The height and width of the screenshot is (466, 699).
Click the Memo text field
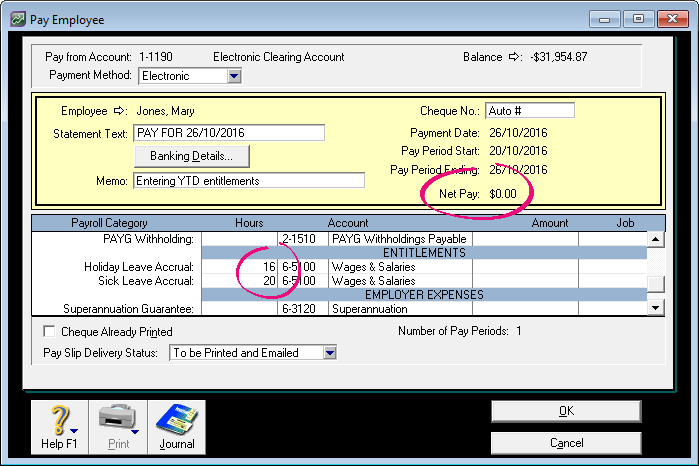click(x=249, y=180)
